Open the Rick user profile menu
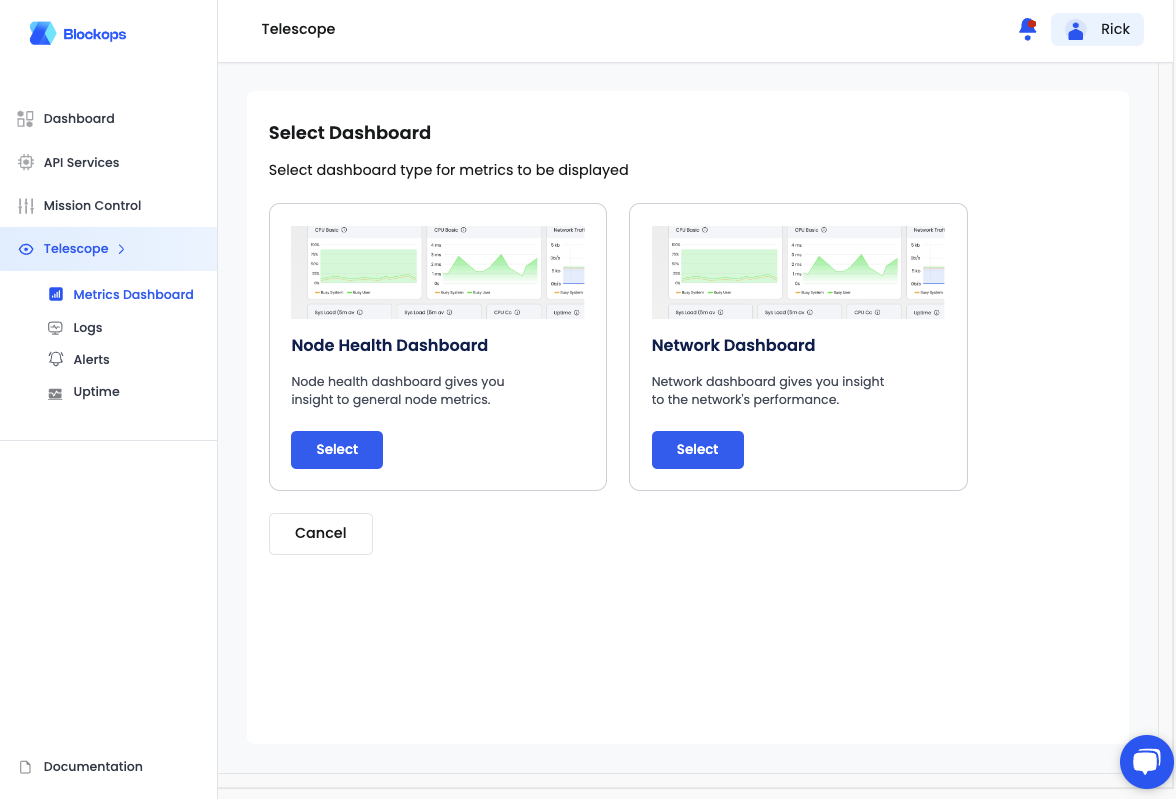 click(x=1096, y=29)
